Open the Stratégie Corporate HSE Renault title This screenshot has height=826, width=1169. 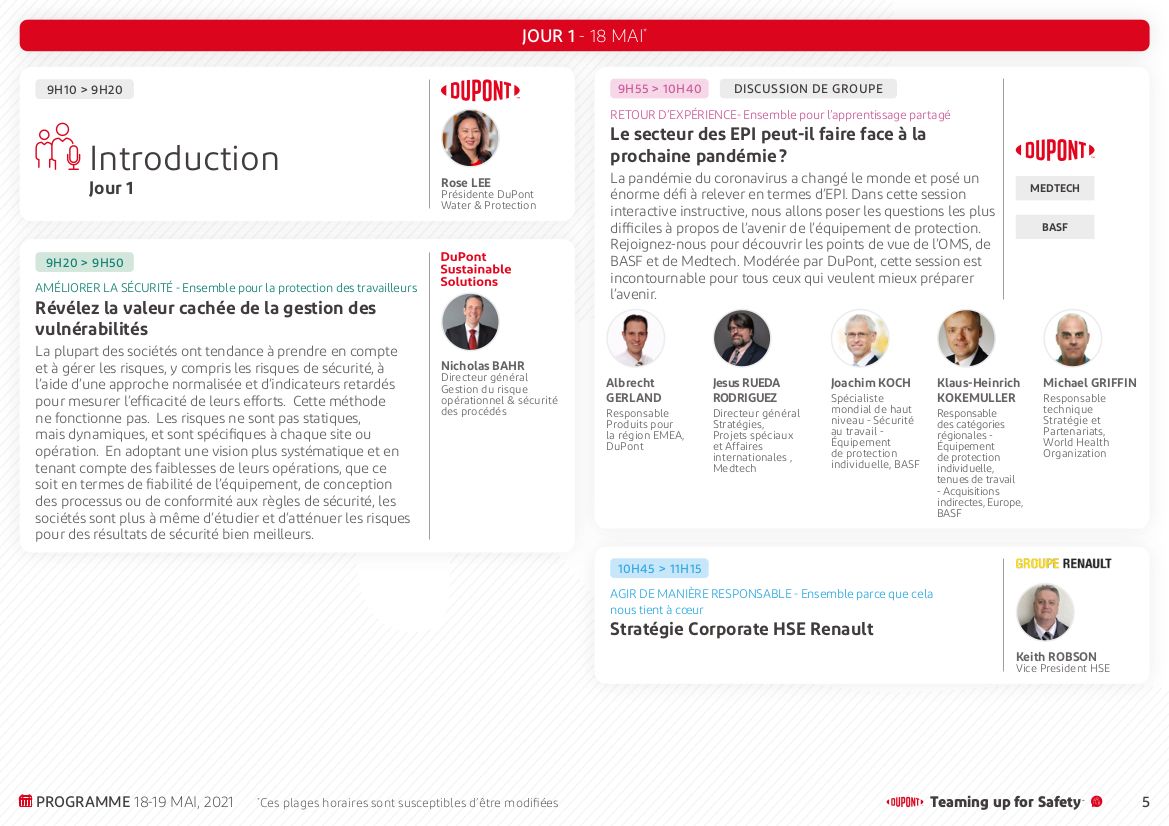click(x=741, y=629)
